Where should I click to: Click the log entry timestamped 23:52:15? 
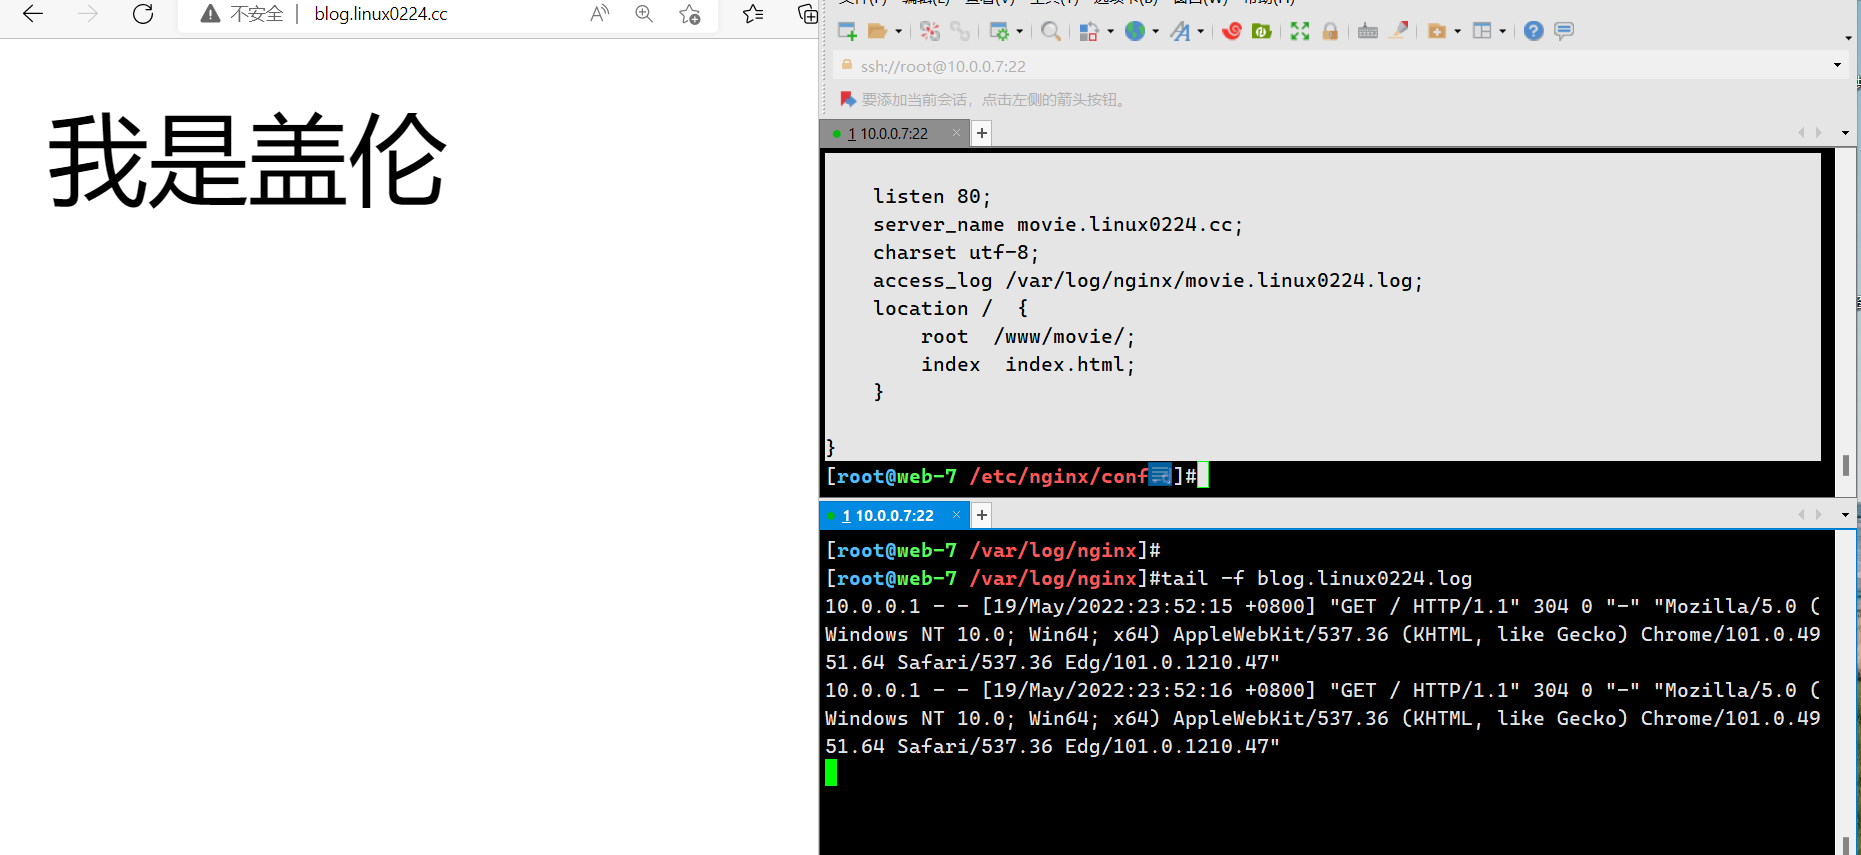click(1323, 634)
